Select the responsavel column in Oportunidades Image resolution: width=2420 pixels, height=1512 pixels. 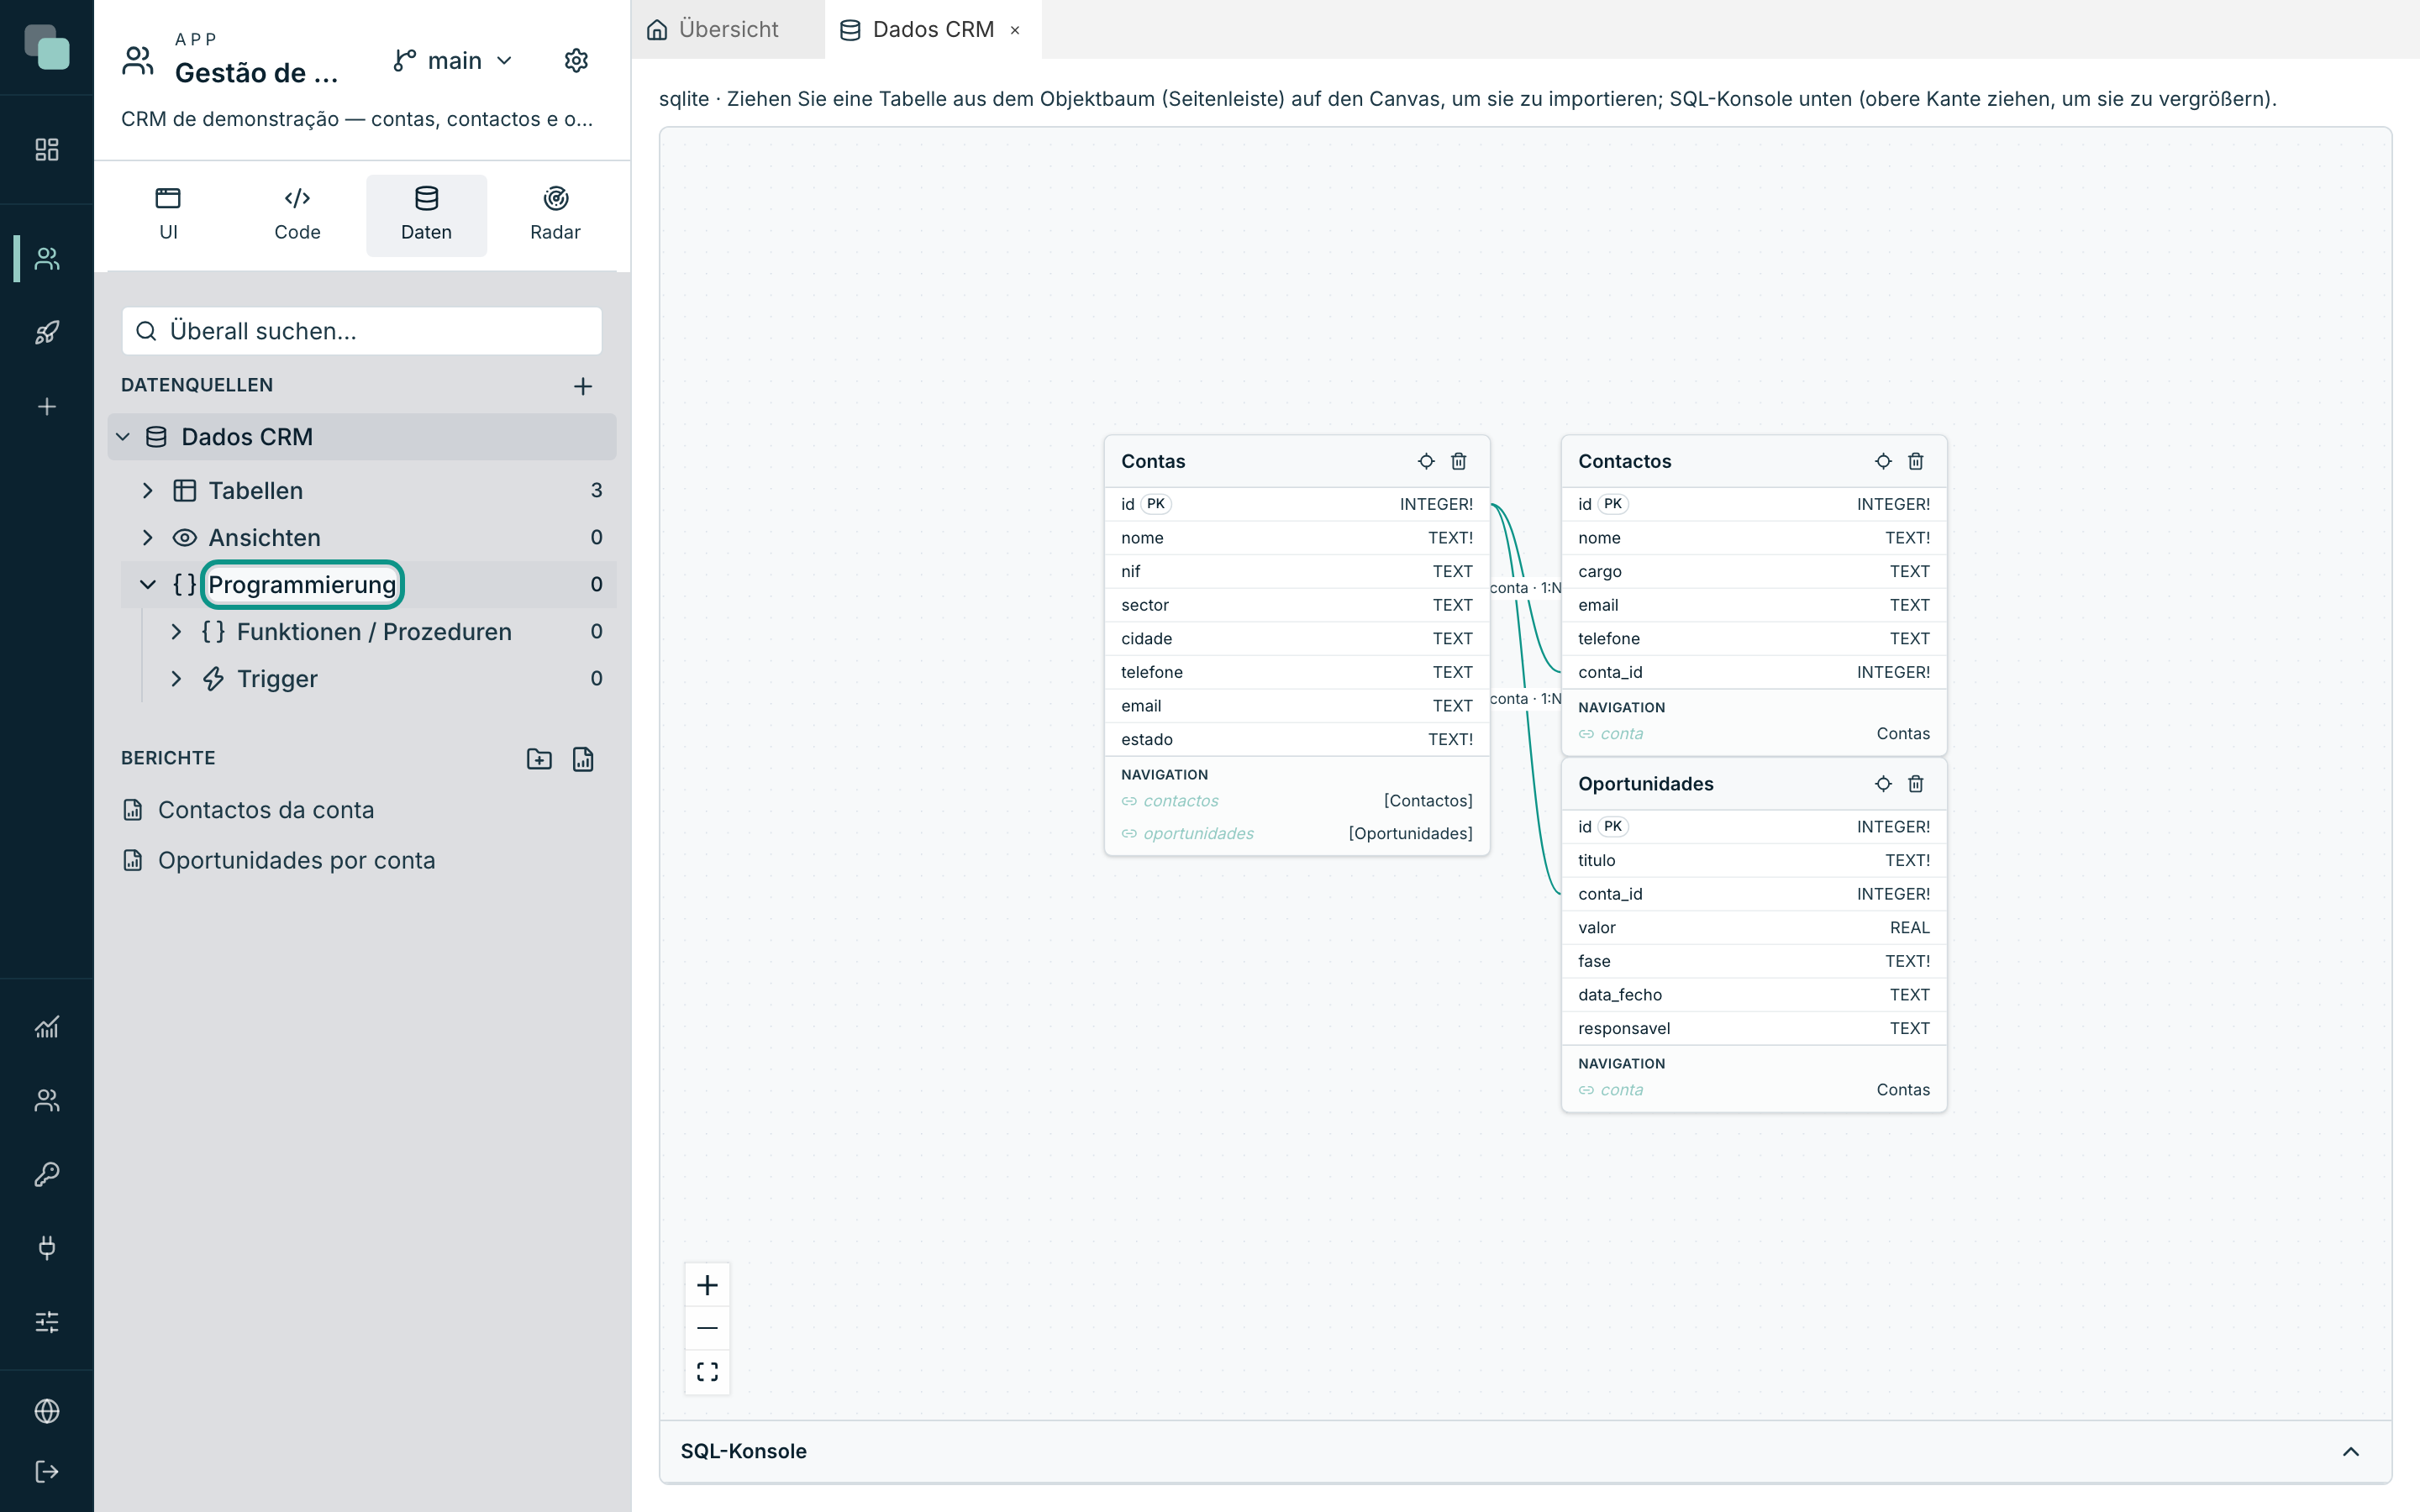point(1754,1028)
